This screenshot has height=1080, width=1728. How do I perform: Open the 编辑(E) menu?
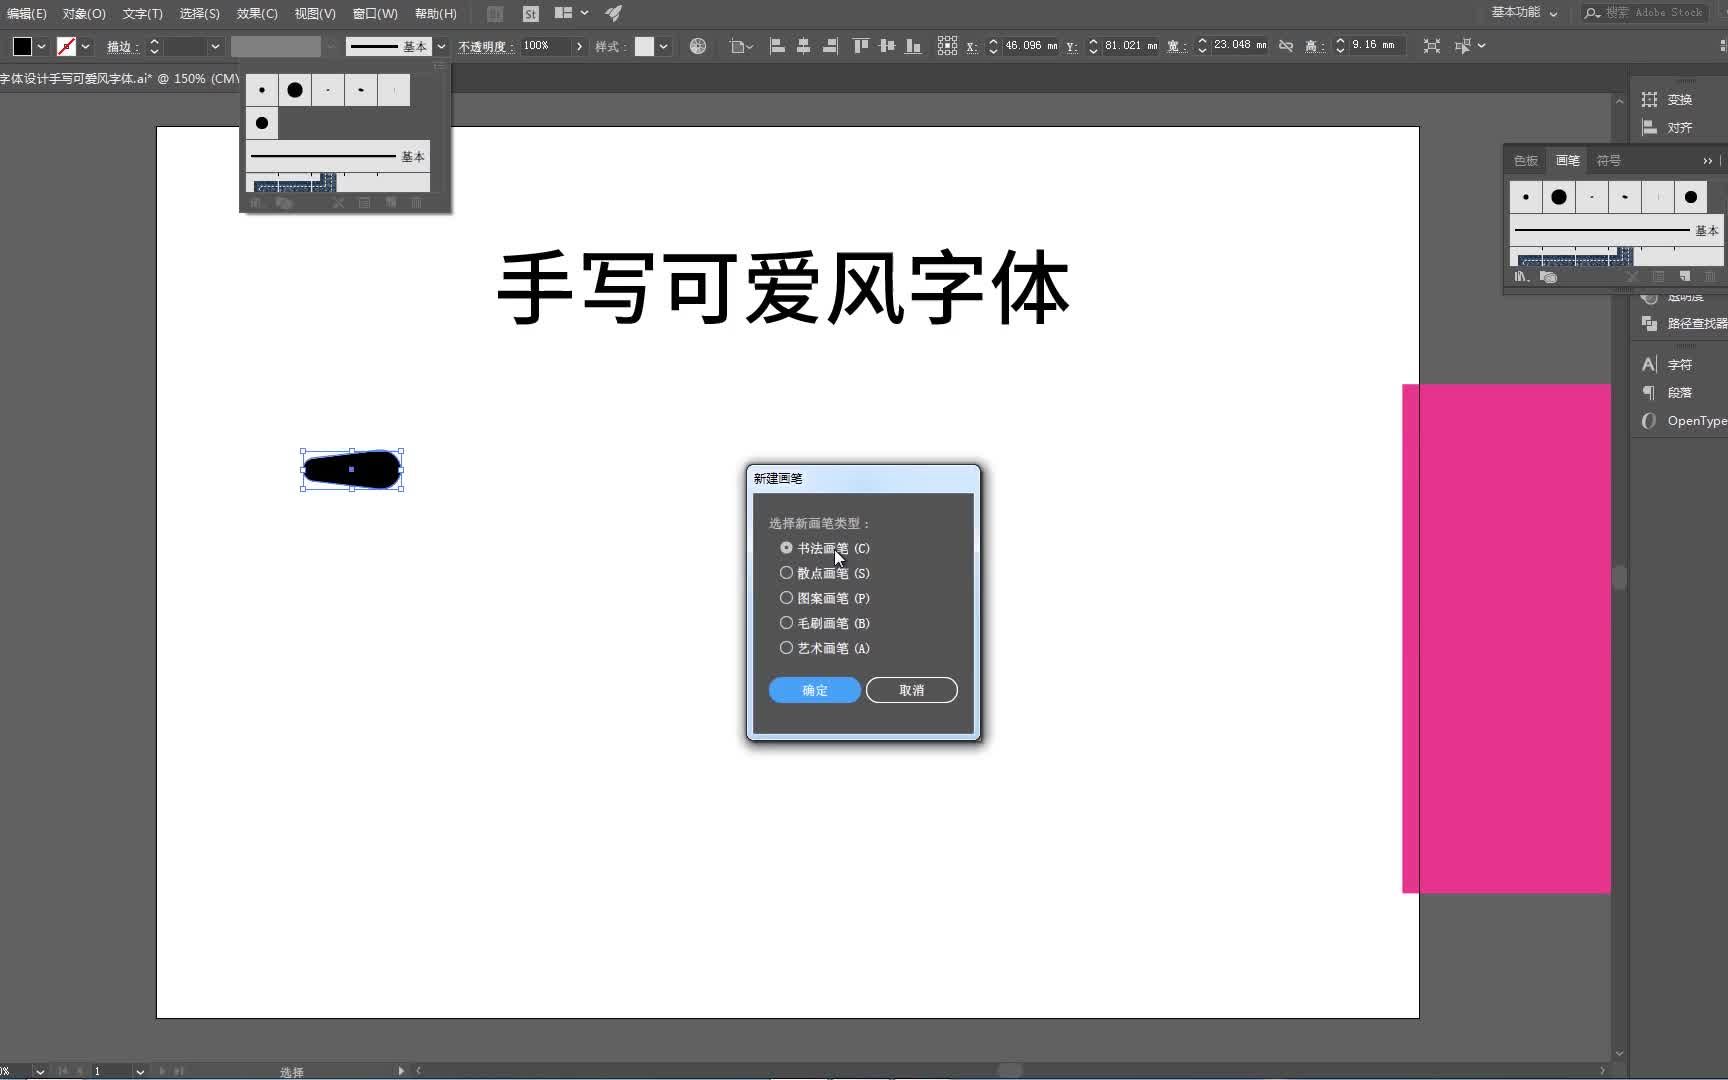[26, 14]
